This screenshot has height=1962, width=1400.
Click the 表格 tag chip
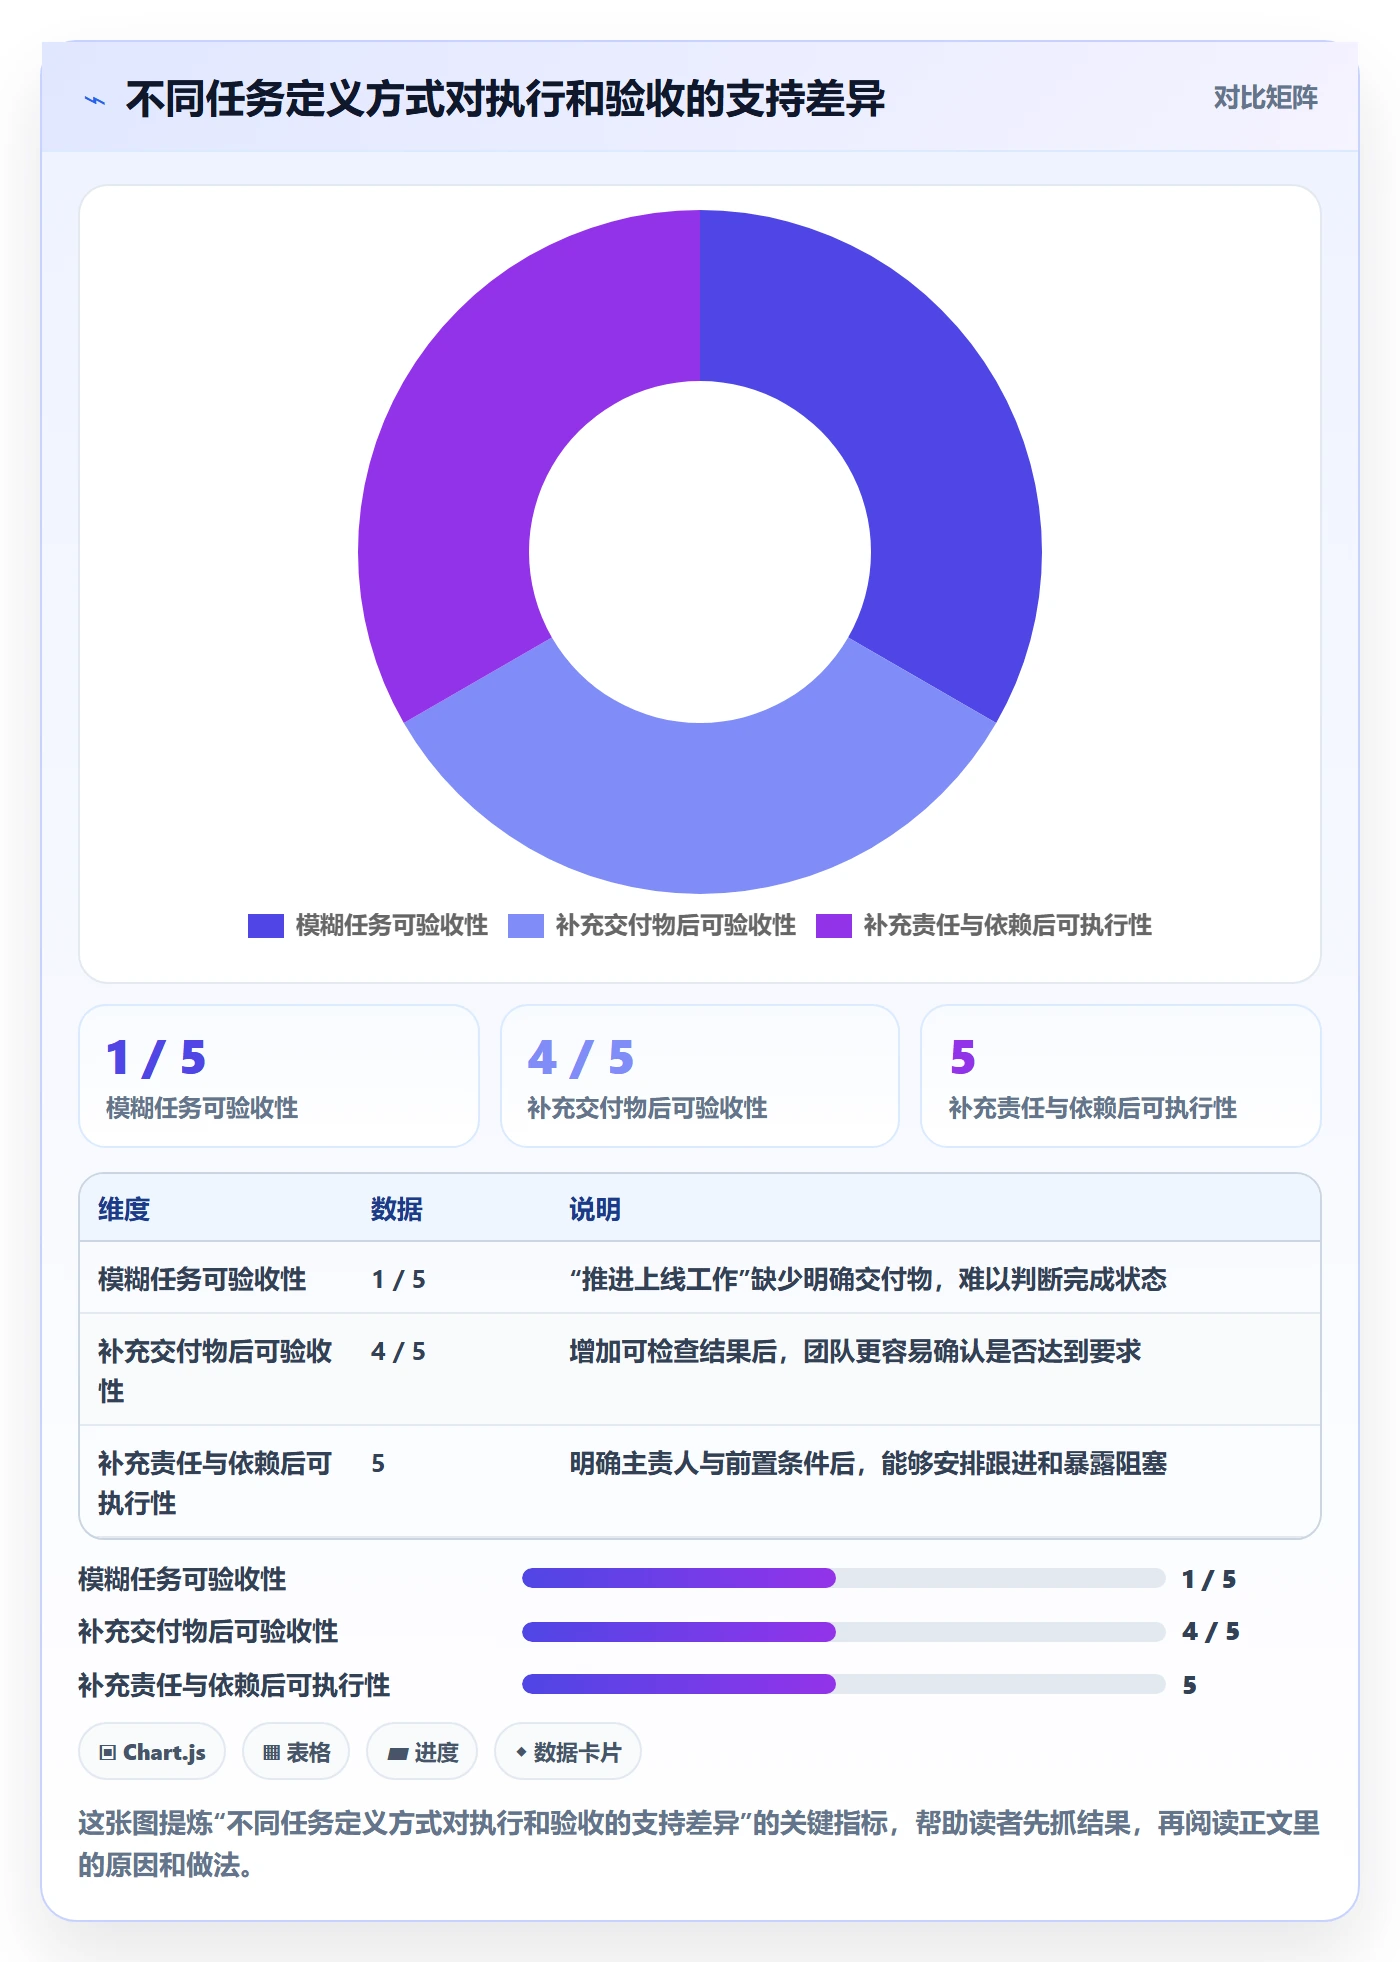pos(296,1752)
